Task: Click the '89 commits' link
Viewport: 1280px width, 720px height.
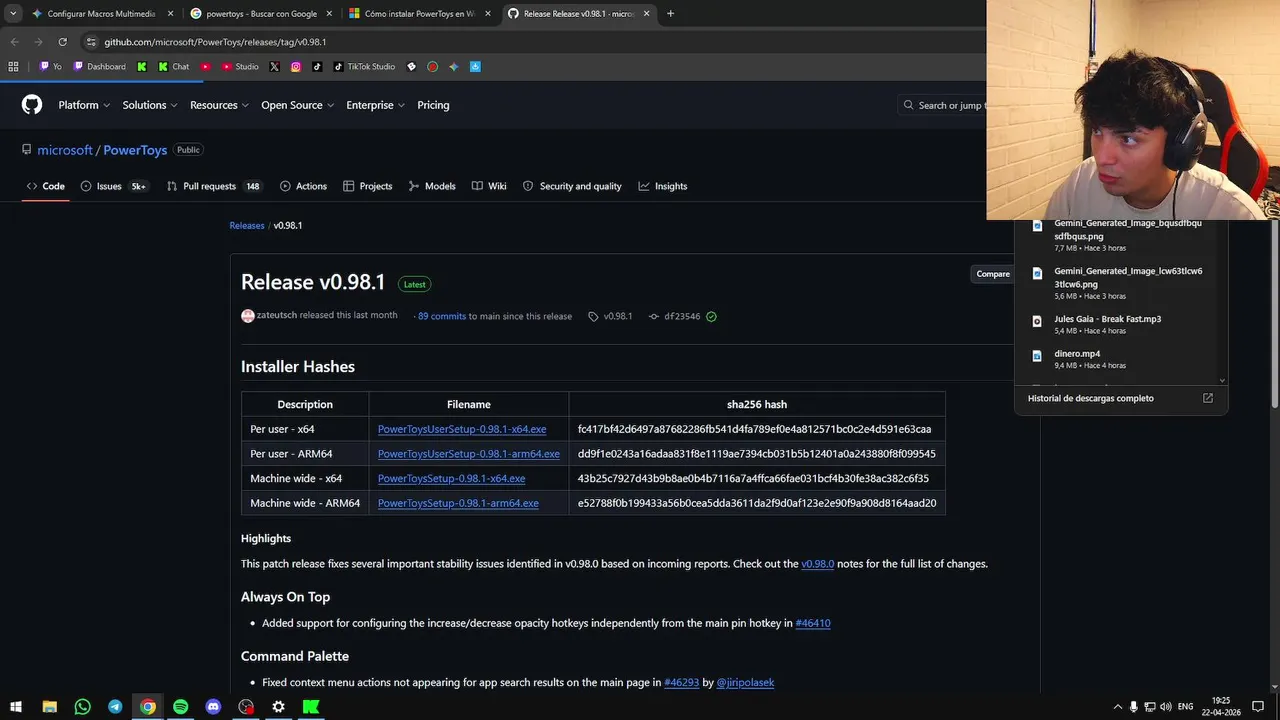Action: [442, 316]
